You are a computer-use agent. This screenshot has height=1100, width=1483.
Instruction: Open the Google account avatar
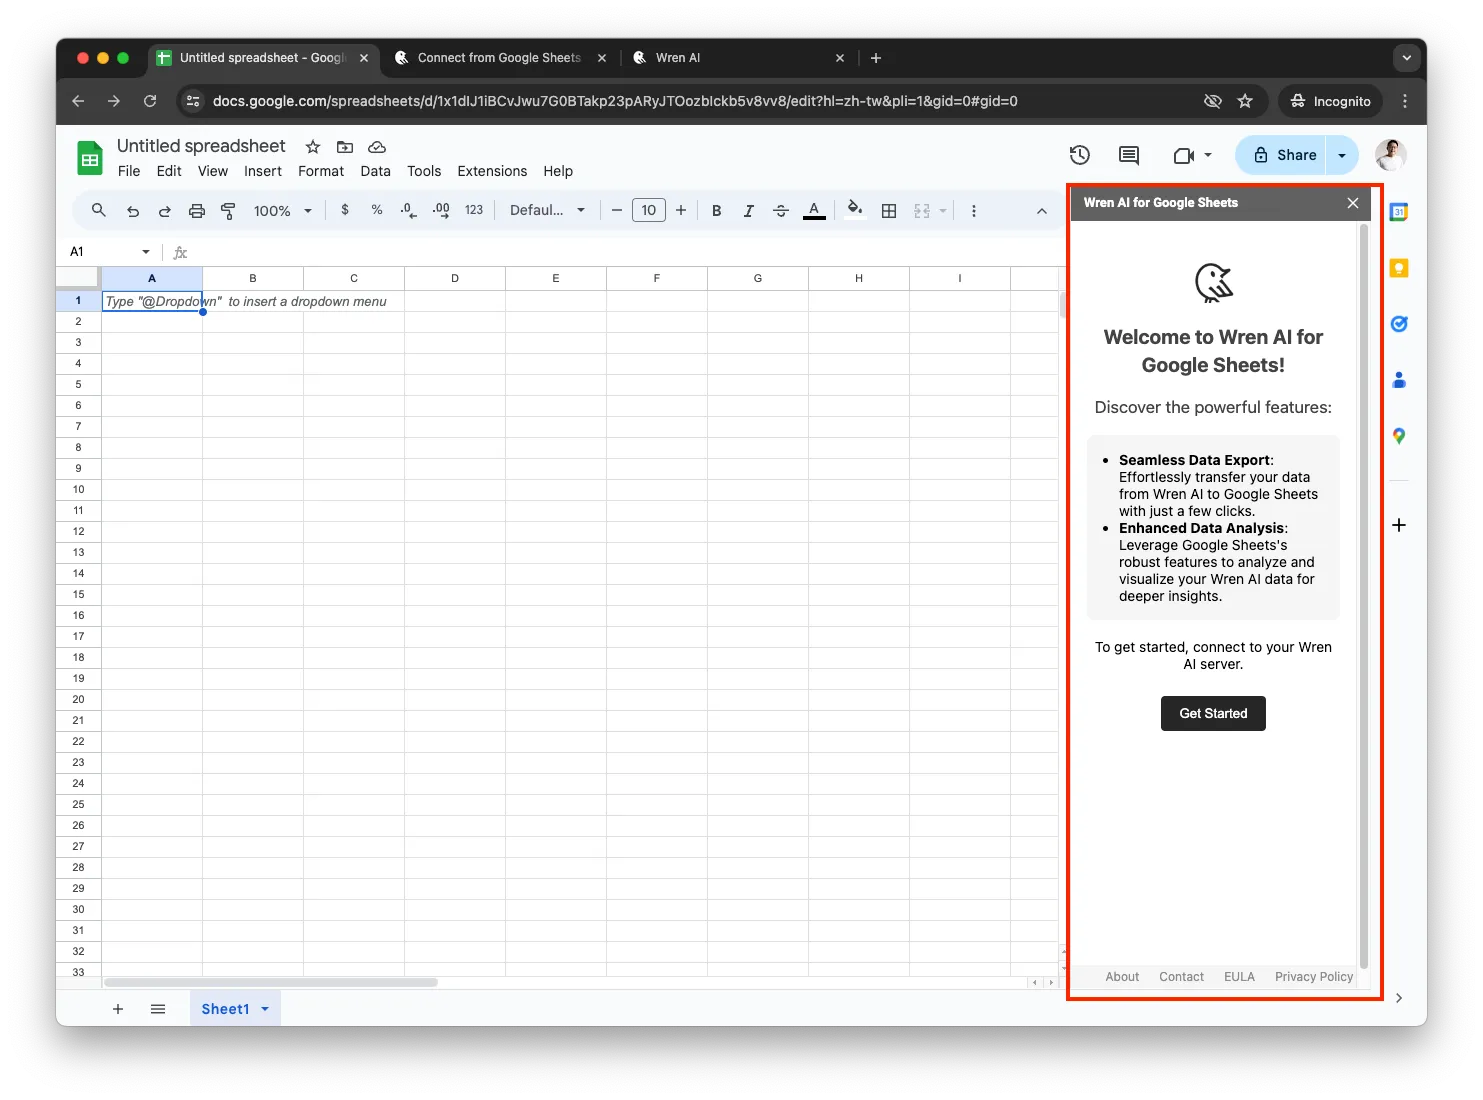coord(1390,155)
